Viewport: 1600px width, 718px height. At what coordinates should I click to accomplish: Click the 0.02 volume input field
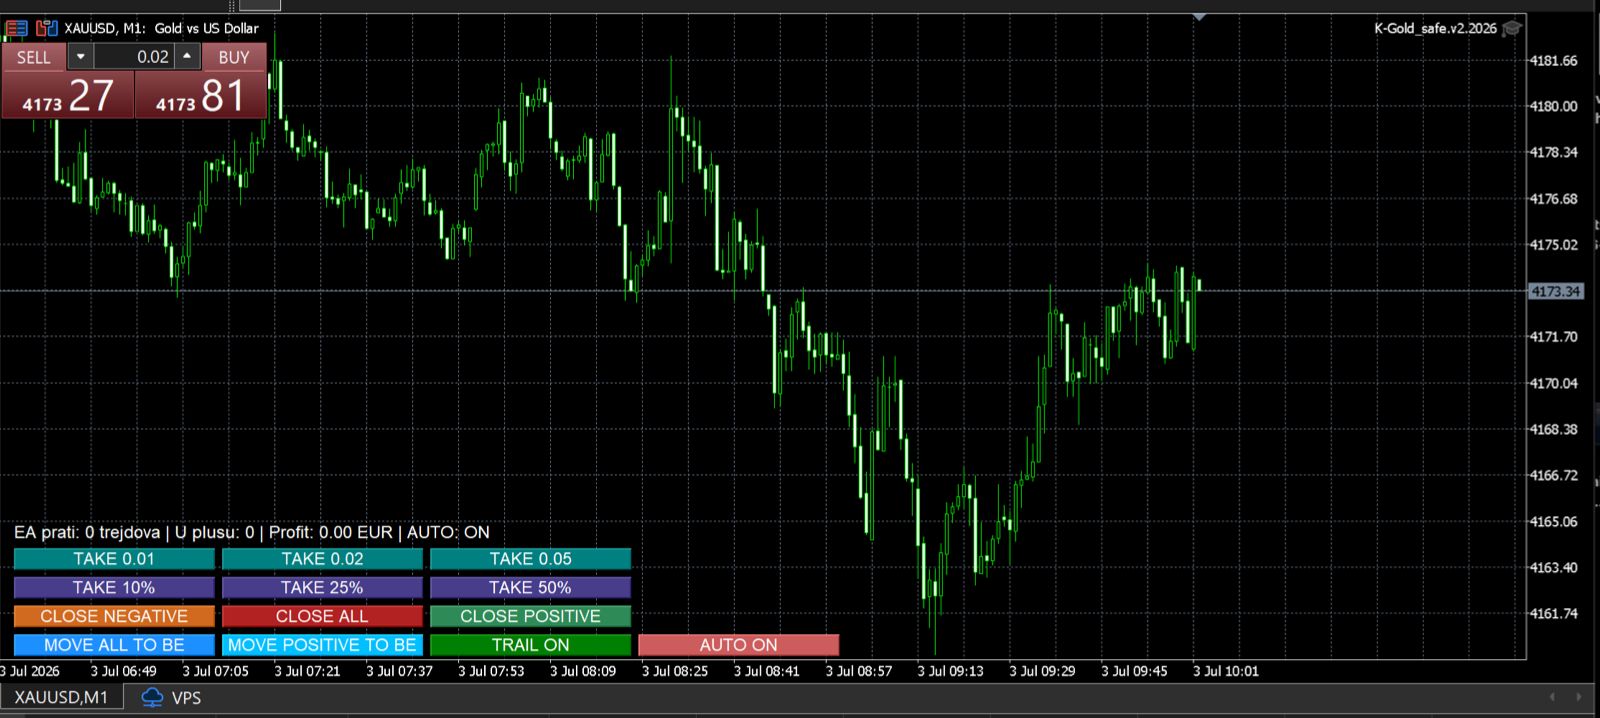(x=134, y=57)
